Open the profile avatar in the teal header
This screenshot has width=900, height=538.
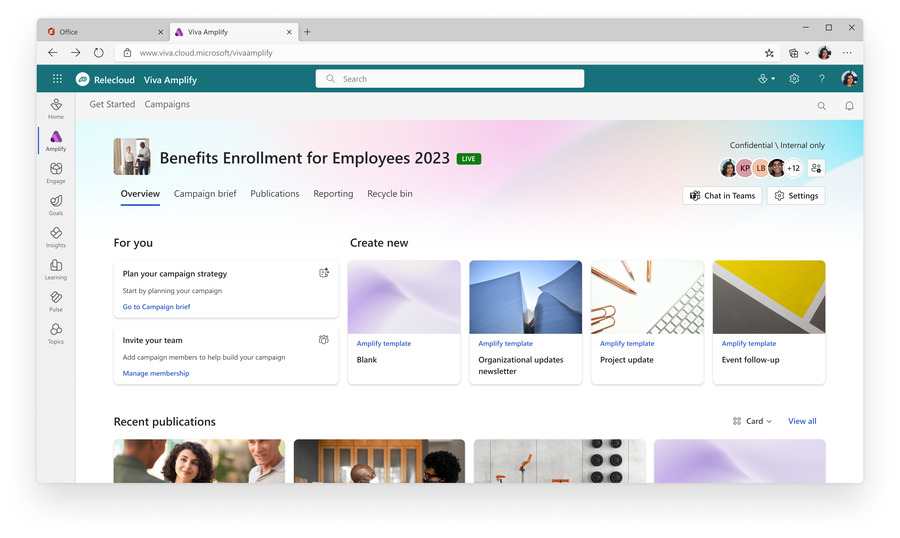point(849,79)
